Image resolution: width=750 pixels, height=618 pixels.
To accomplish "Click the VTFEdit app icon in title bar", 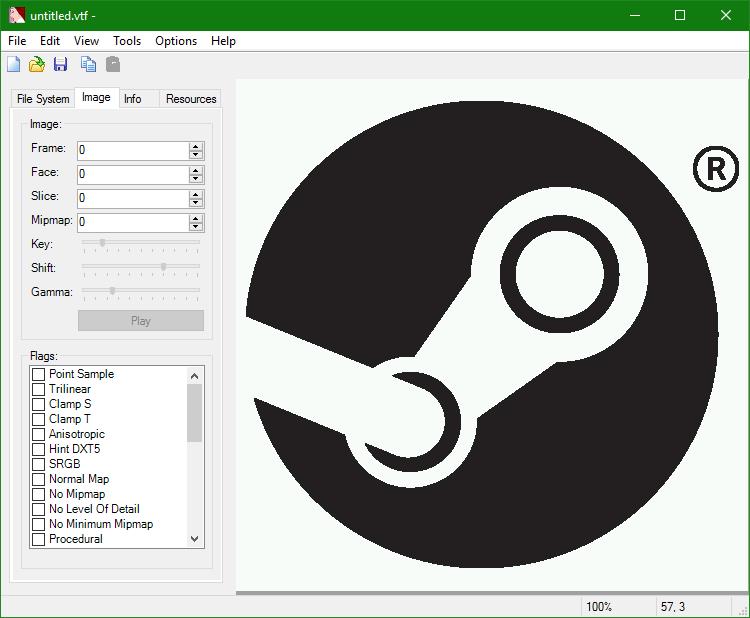I will tap(16, 15).
